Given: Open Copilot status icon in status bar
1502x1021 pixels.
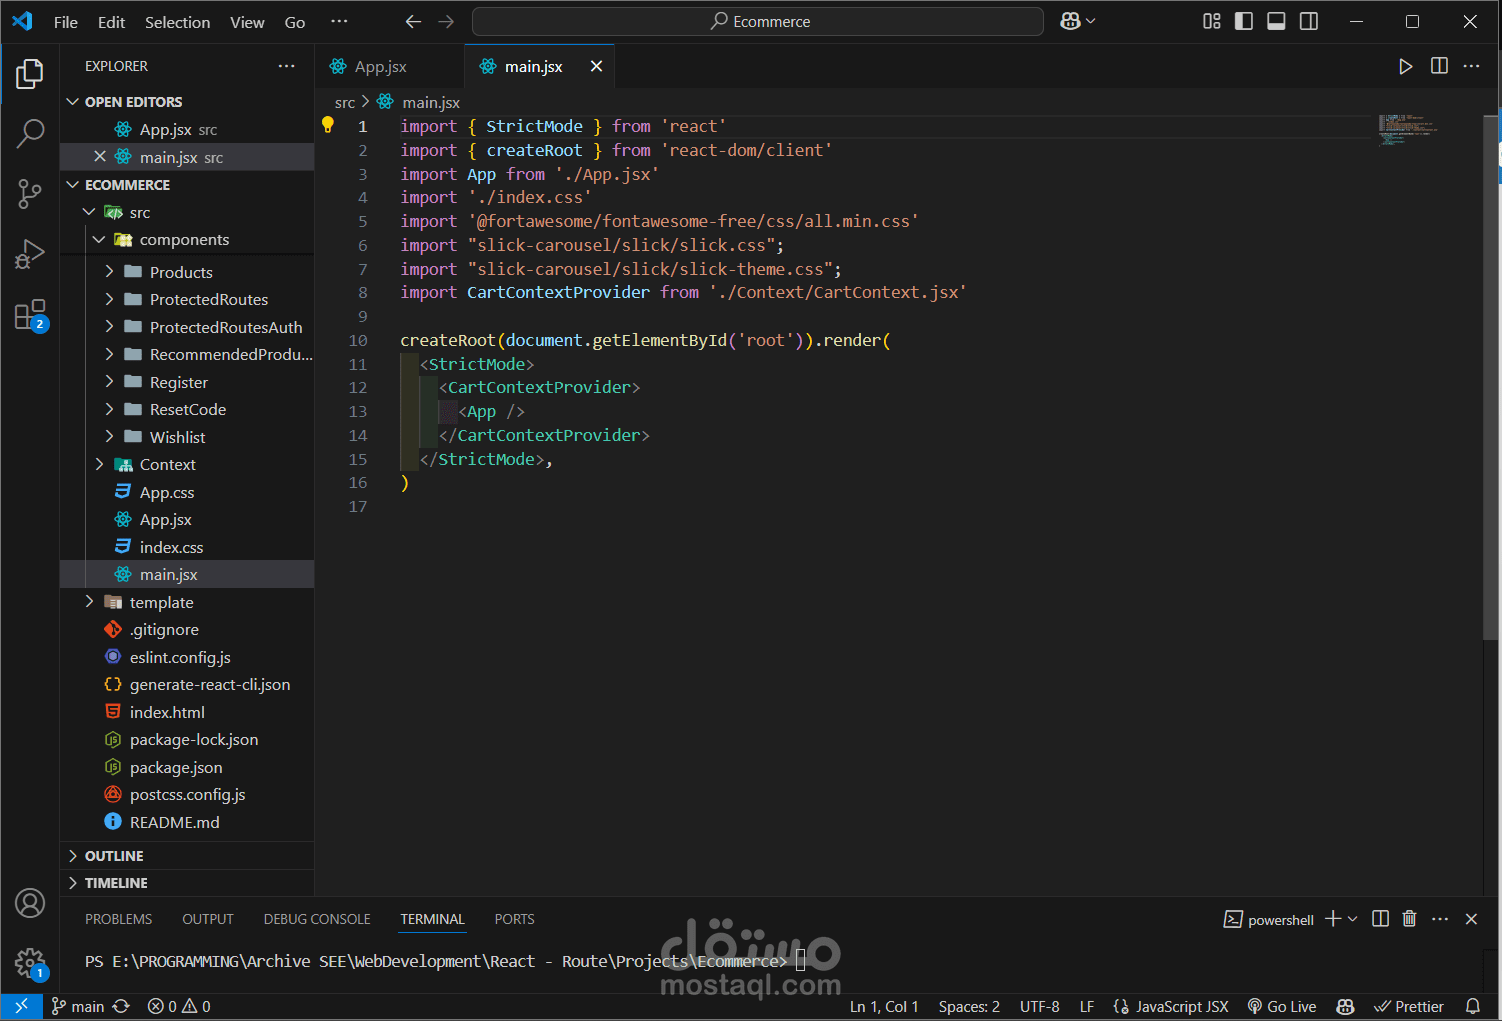Looking at the screenshot, I should (1345, 1007).
